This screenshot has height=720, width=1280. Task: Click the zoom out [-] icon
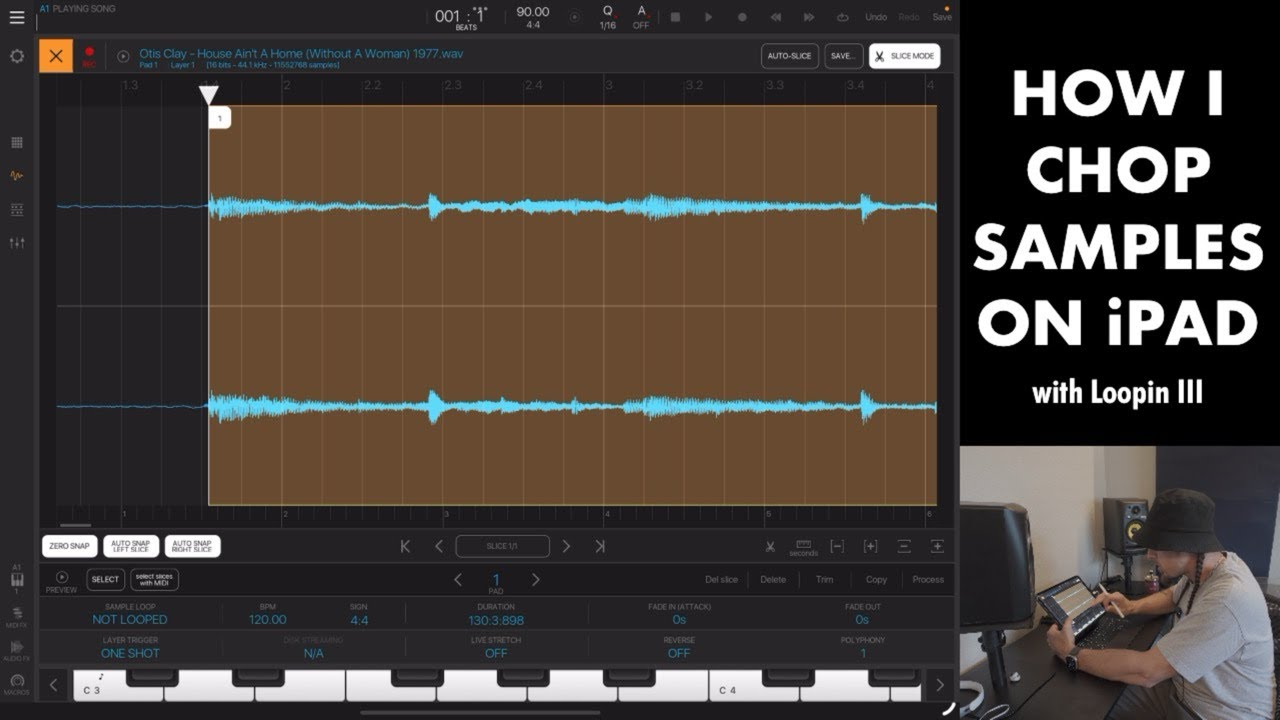pyautogui.click(x=837, y=545)
